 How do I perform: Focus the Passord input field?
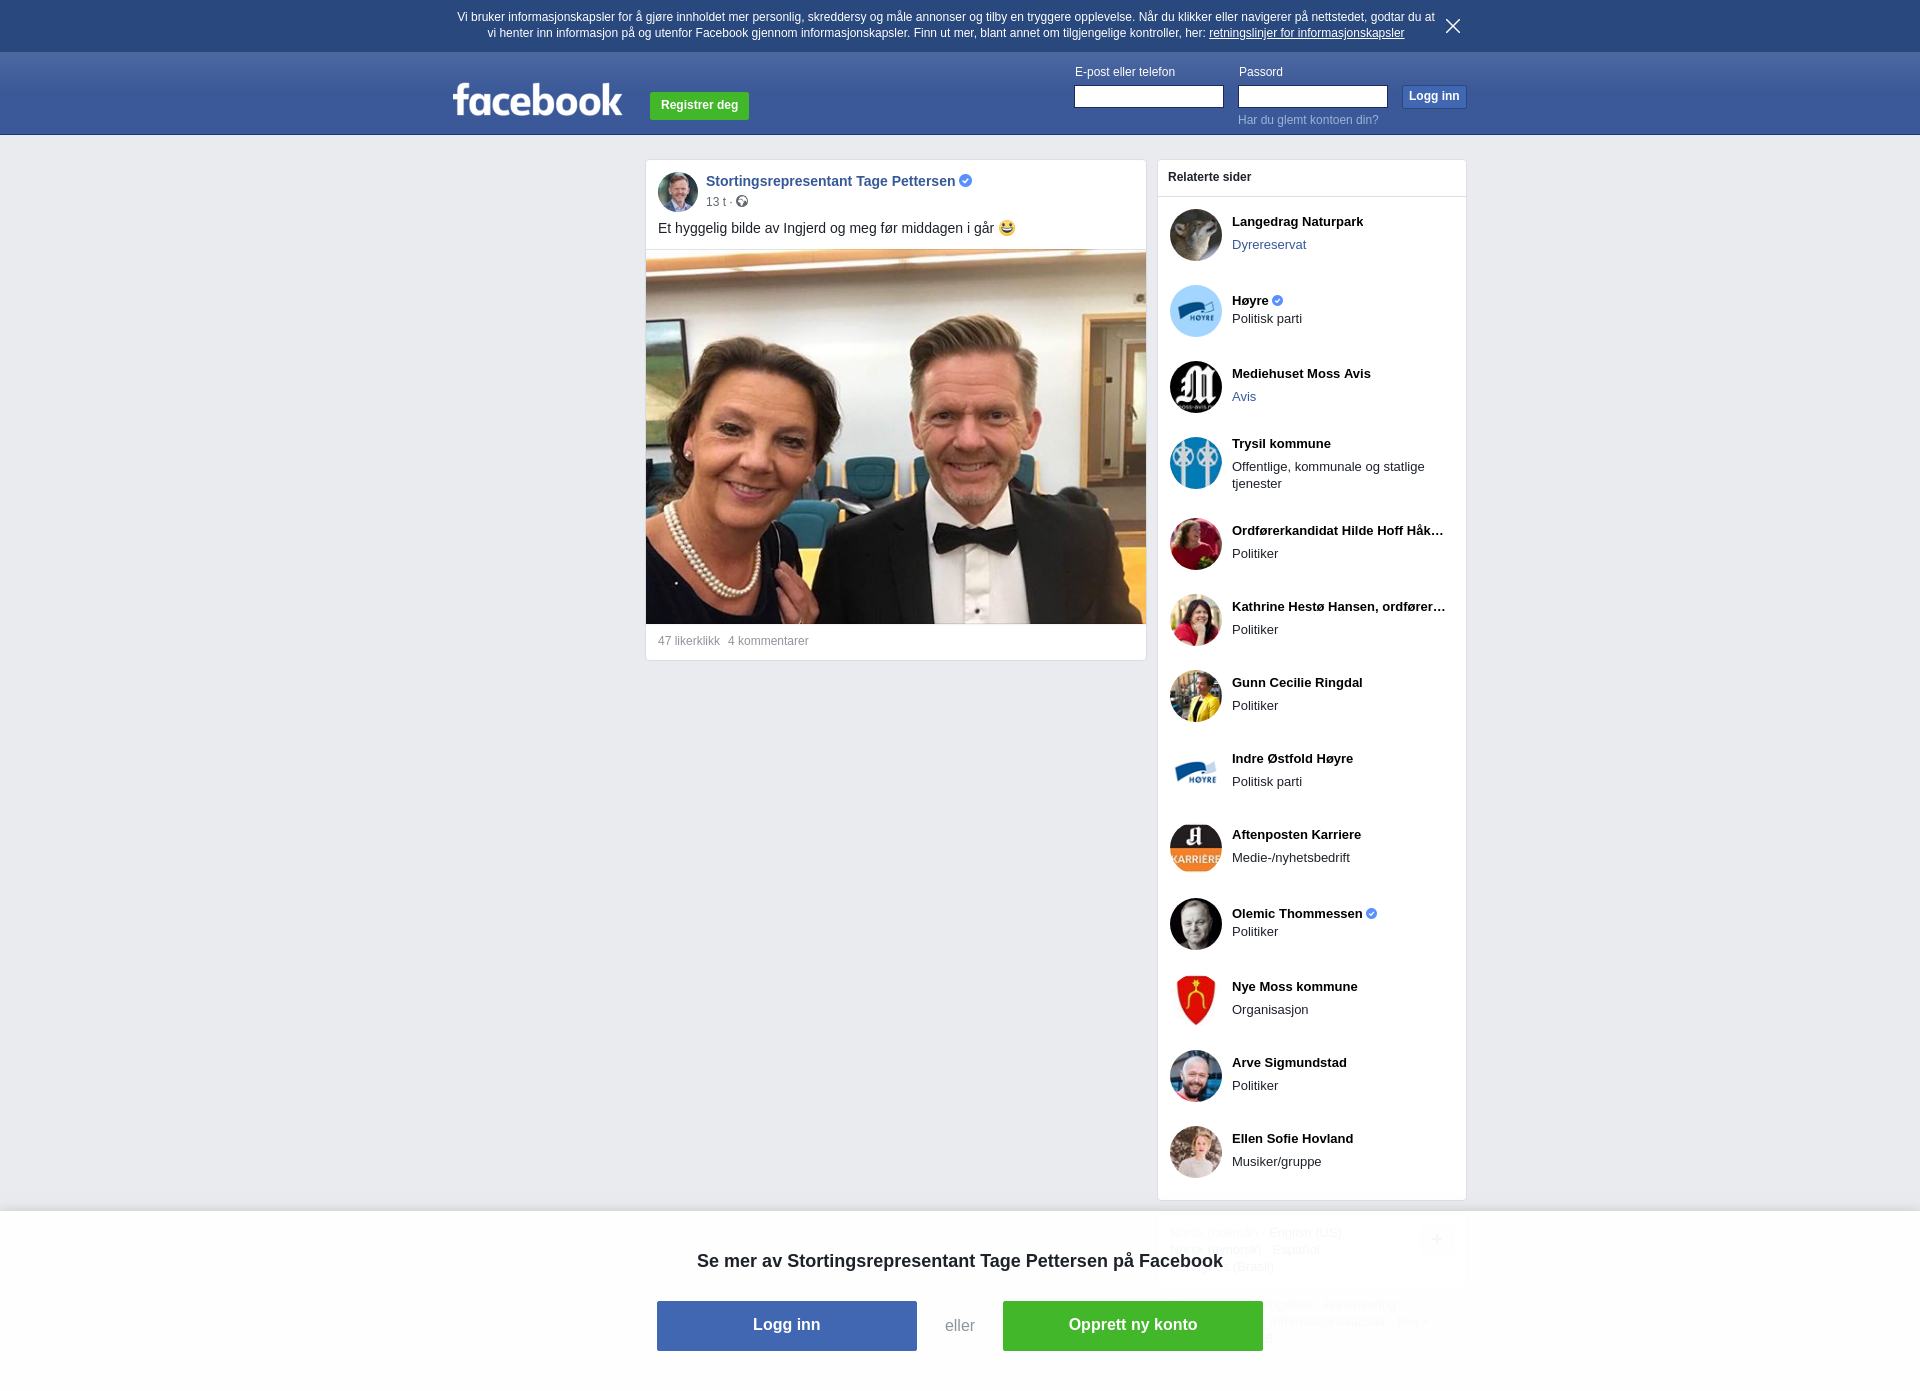click(x=1312, y=97)
